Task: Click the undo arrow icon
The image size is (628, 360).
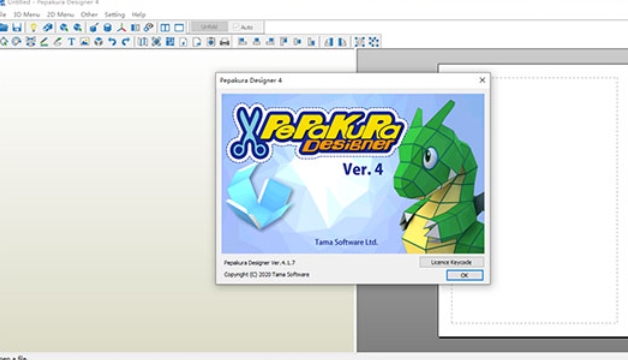Action: 112,42
